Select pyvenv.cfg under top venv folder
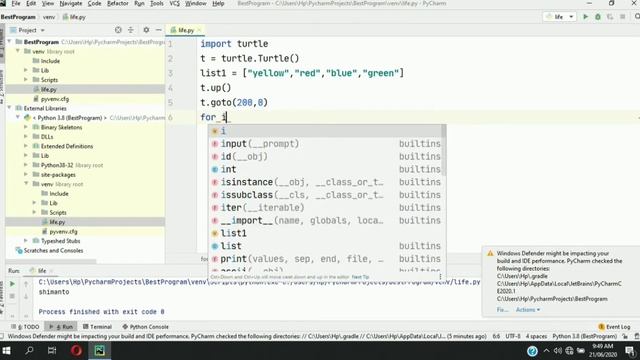 [x=55, y=99]
